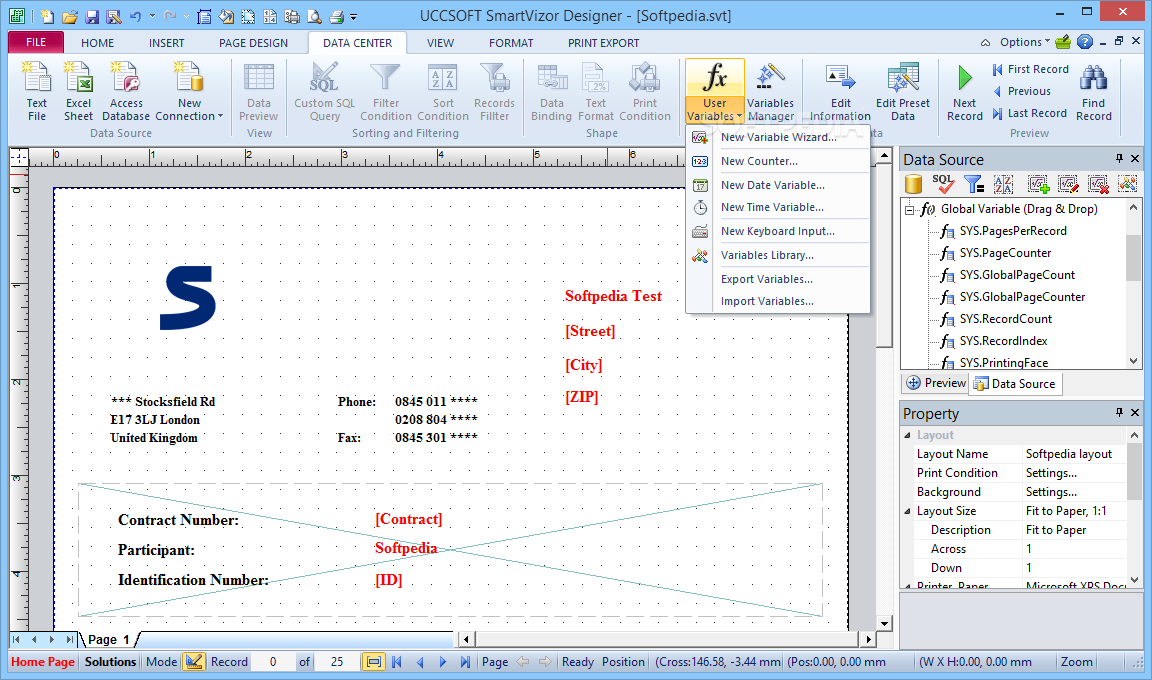Image resolution: width=1152 pixels, height=680 pixels.
Task: Click the new document icon in quick access toolbar
Action: coord(47,15)
